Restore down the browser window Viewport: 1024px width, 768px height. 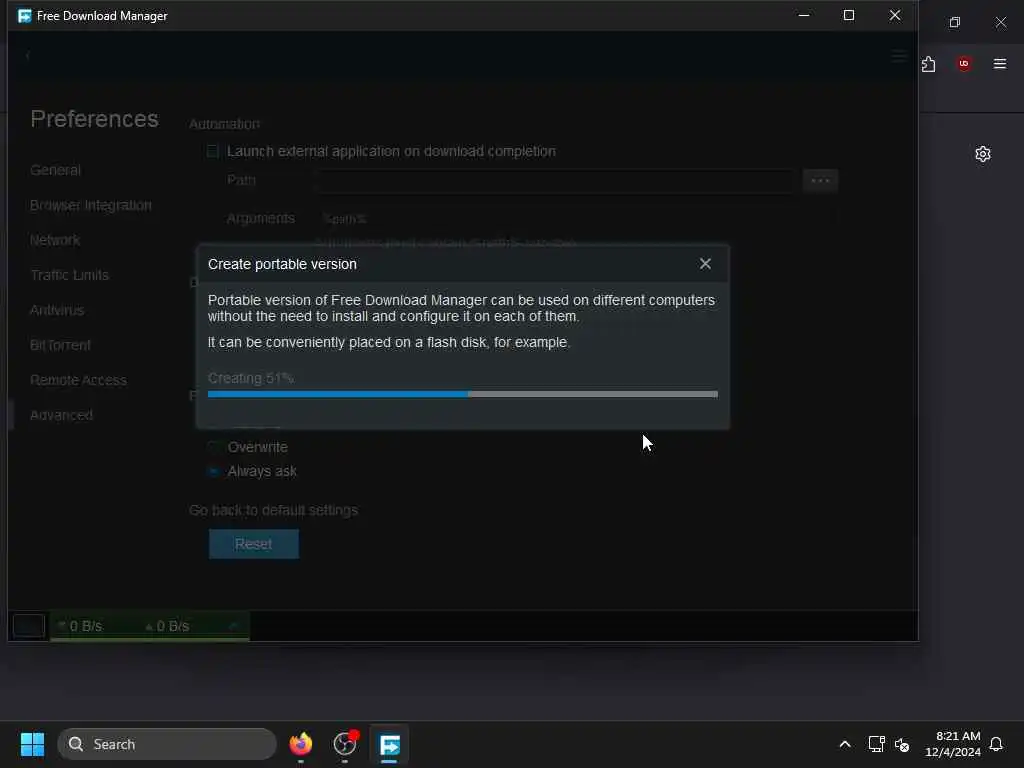point(955,22)
